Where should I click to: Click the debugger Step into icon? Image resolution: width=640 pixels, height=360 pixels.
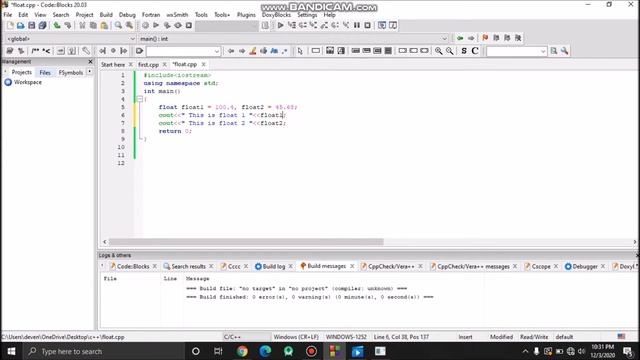pyautogui.click(x=313, y=25)
